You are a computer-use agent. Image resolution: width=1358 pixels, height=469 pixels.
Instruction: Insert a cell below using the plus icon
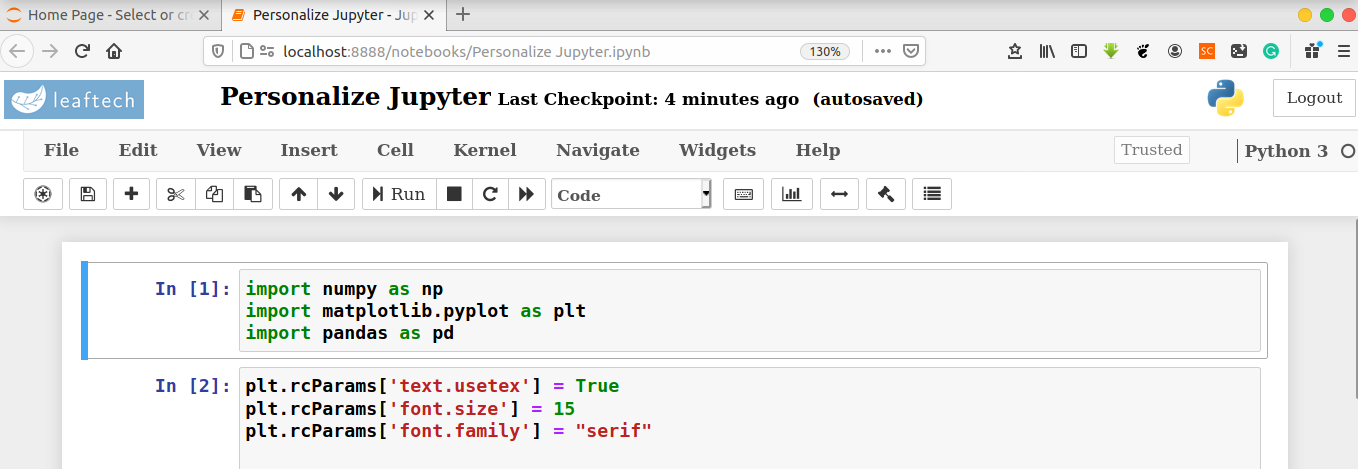tap(131, 195)
